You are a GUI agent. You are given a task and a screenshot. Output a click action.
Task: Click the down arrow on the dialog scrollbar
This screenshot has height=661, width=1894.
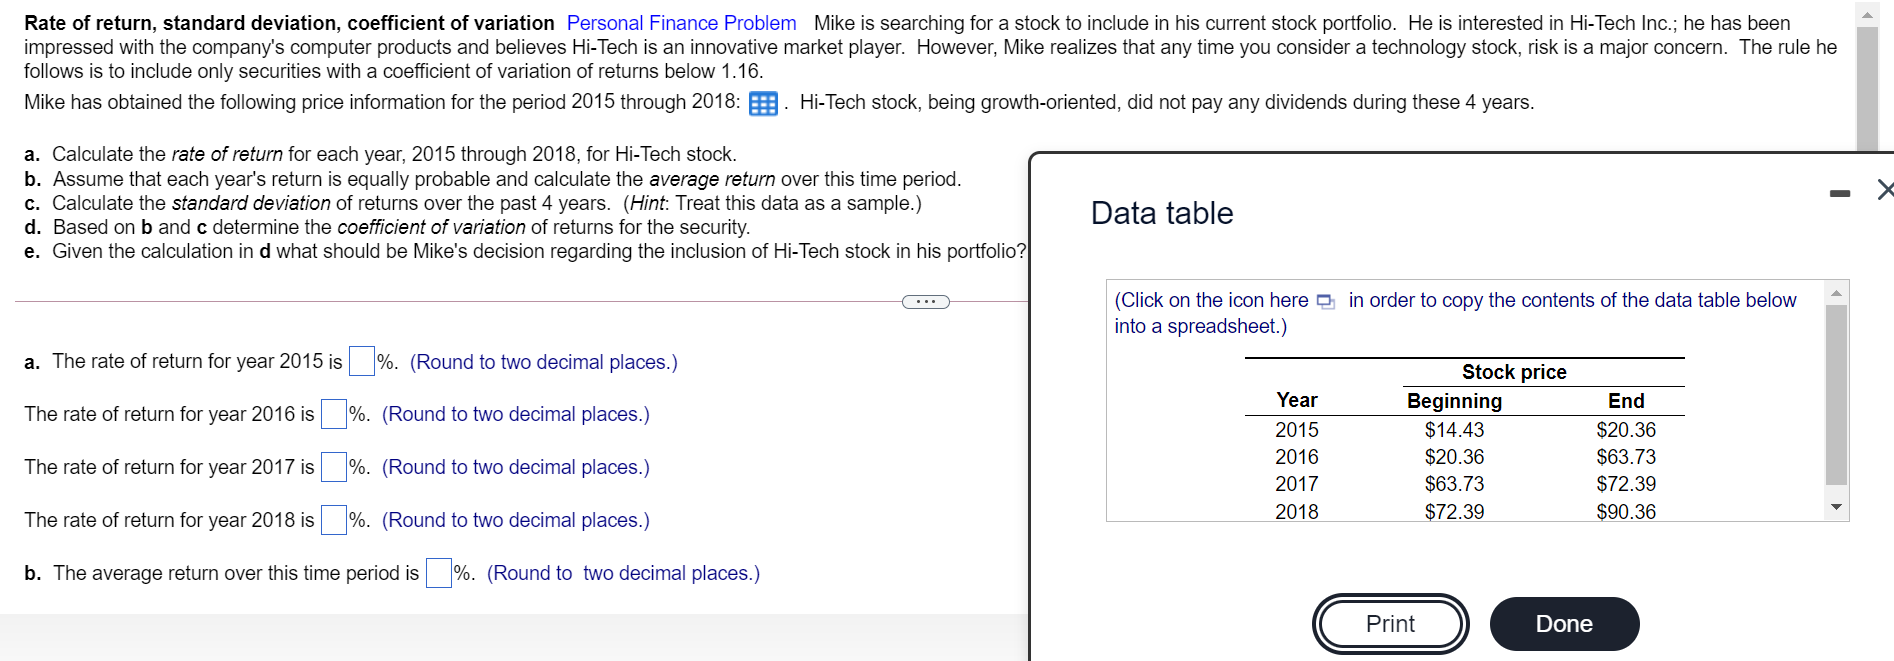click(x=1837, y=506)
